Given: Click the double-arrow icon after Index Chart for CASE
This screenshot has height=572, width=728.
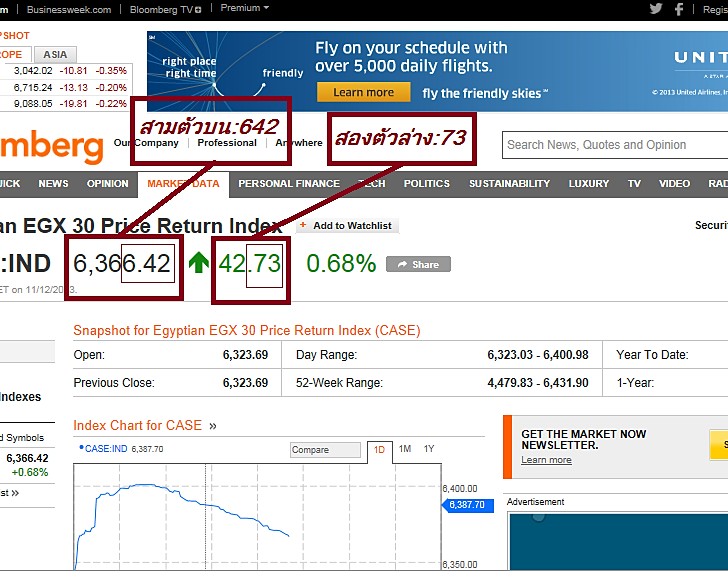Looking at the screenshot, I should [213, 426].
